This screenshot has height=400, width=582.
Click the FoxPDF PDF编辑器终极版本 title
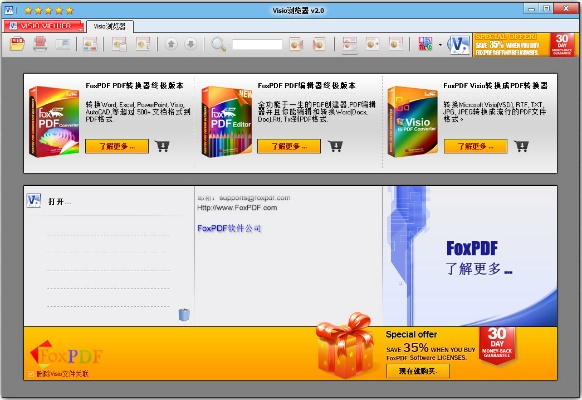pyautogui.click(x=307, y=85)
